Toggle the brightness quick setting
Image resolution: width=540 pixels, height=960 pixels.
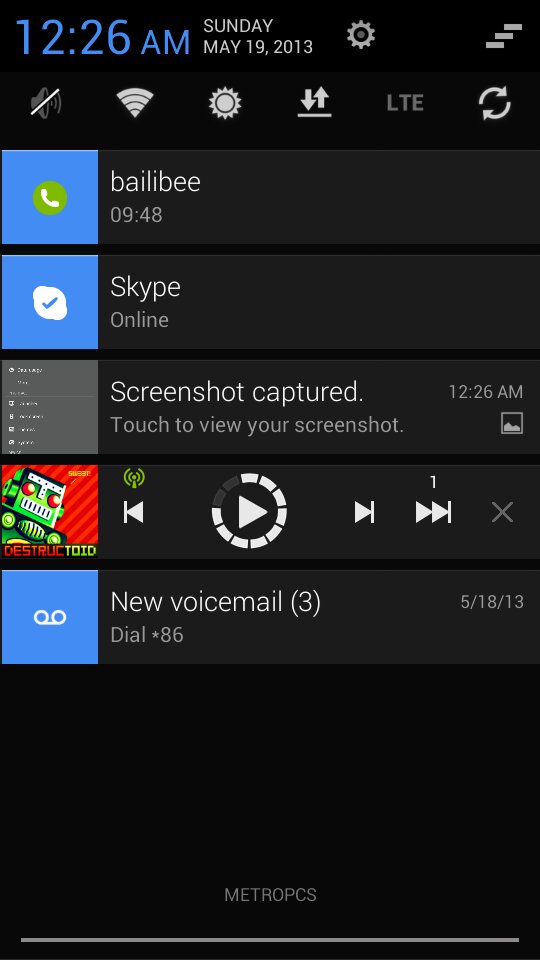tap(225, 102)
